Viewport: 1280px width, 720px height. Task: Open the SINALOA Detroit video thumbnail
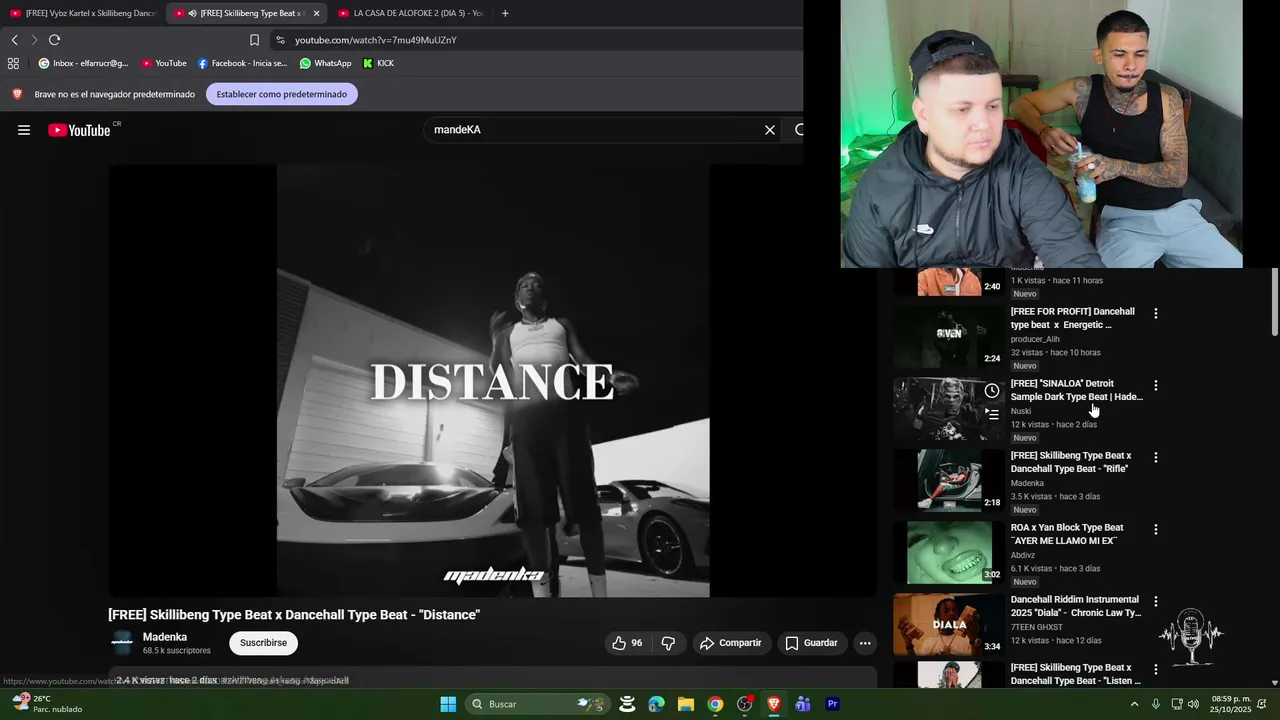(x=948, y=409)
